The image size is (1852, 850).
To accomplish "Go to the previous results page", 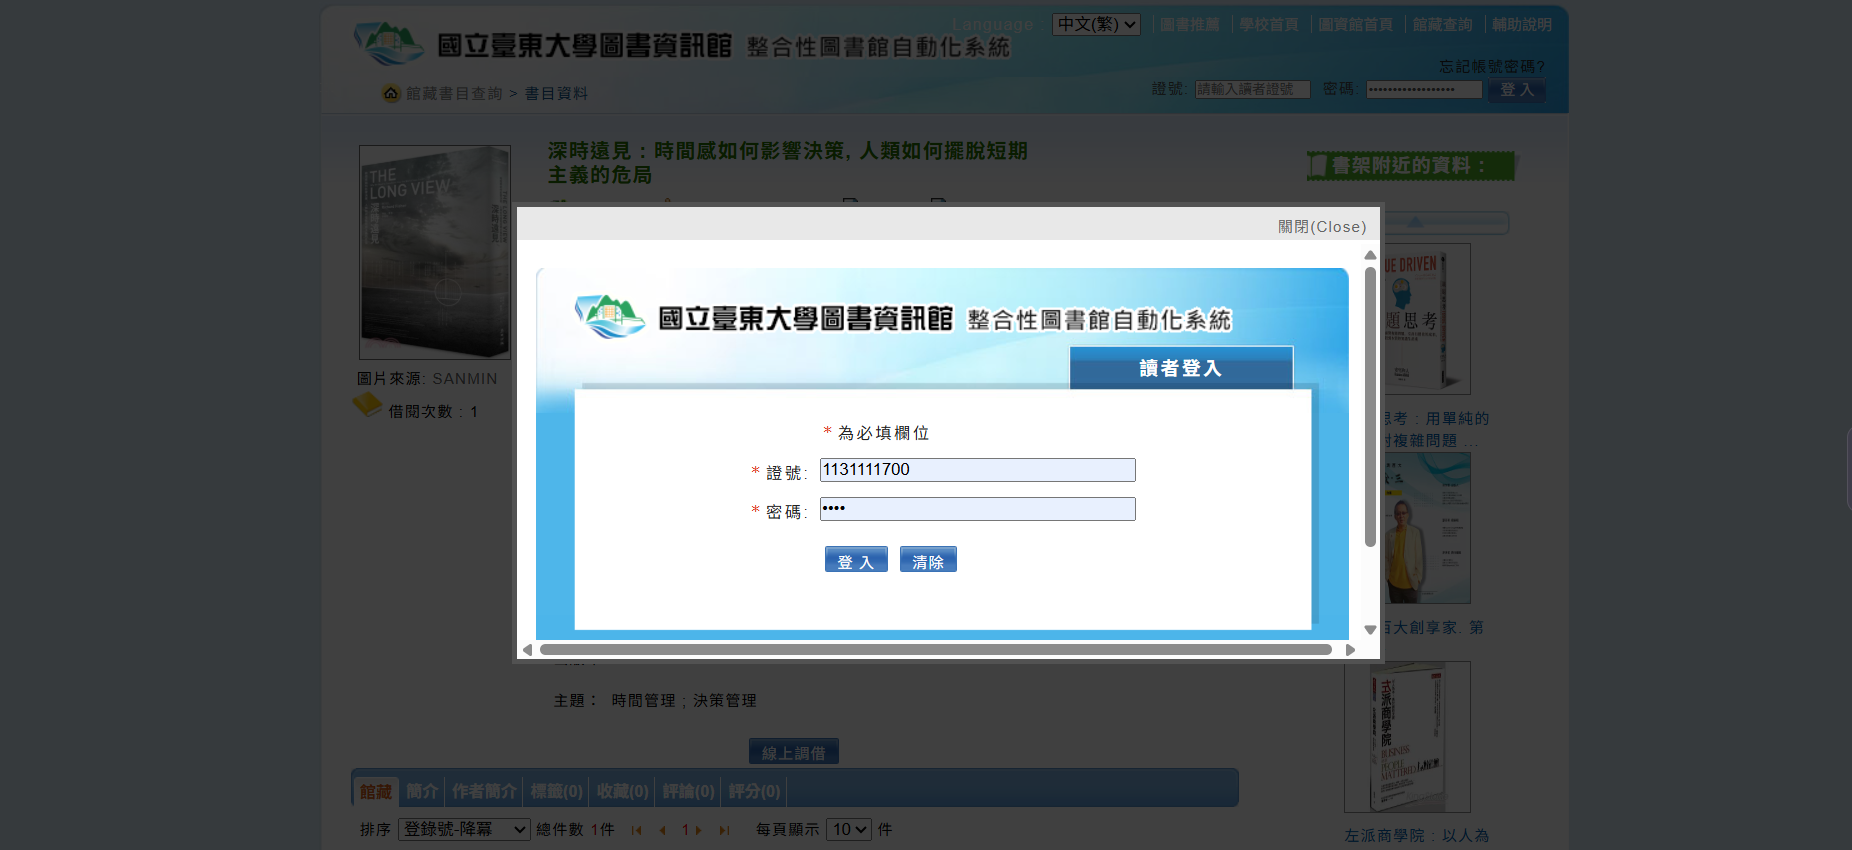I will coord(662,830).
